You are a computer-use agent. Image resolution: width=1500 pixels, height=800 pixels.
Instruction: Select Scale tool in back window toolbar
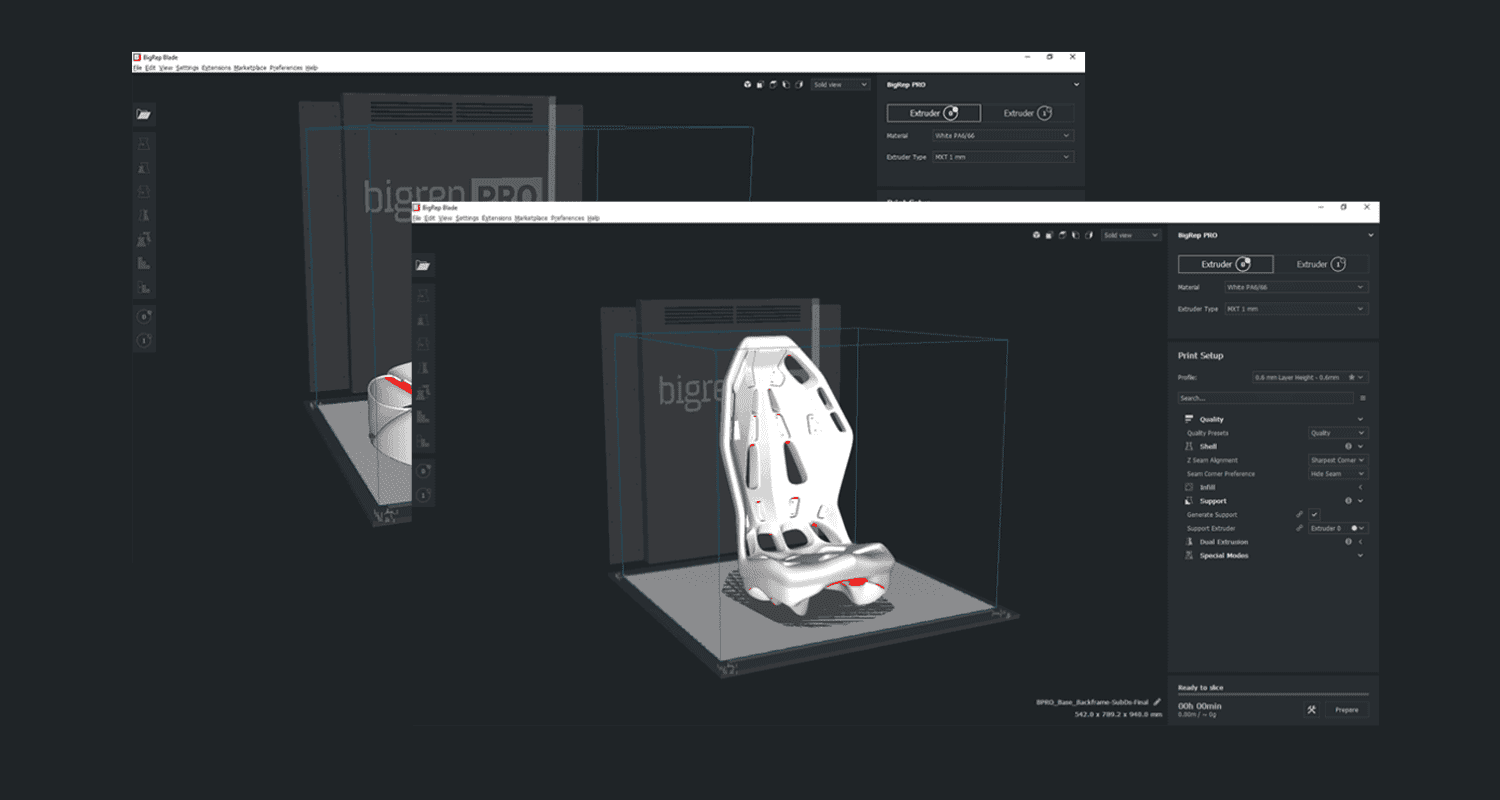click(x=144, y=168)
